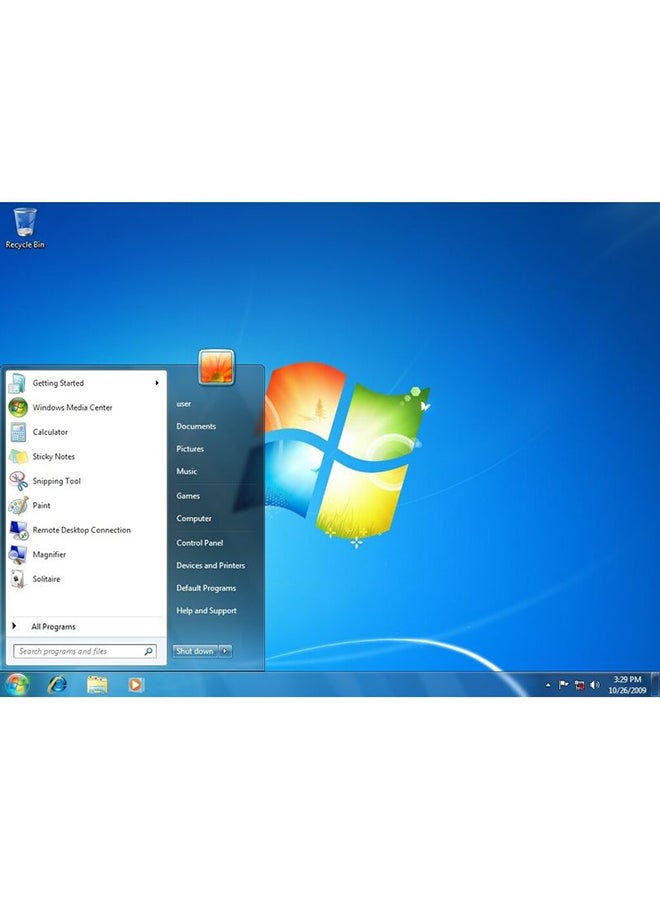Click the Windows Start orb button
Image resolution: width=660 pixels, height=900 pixels.
(x=18, y=685)
